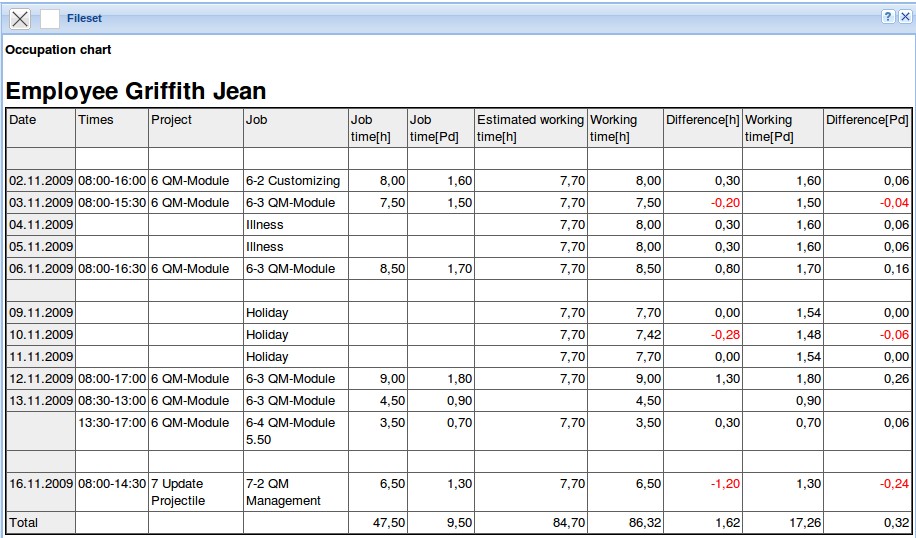Click the Times column header

(x=96, y=120)
